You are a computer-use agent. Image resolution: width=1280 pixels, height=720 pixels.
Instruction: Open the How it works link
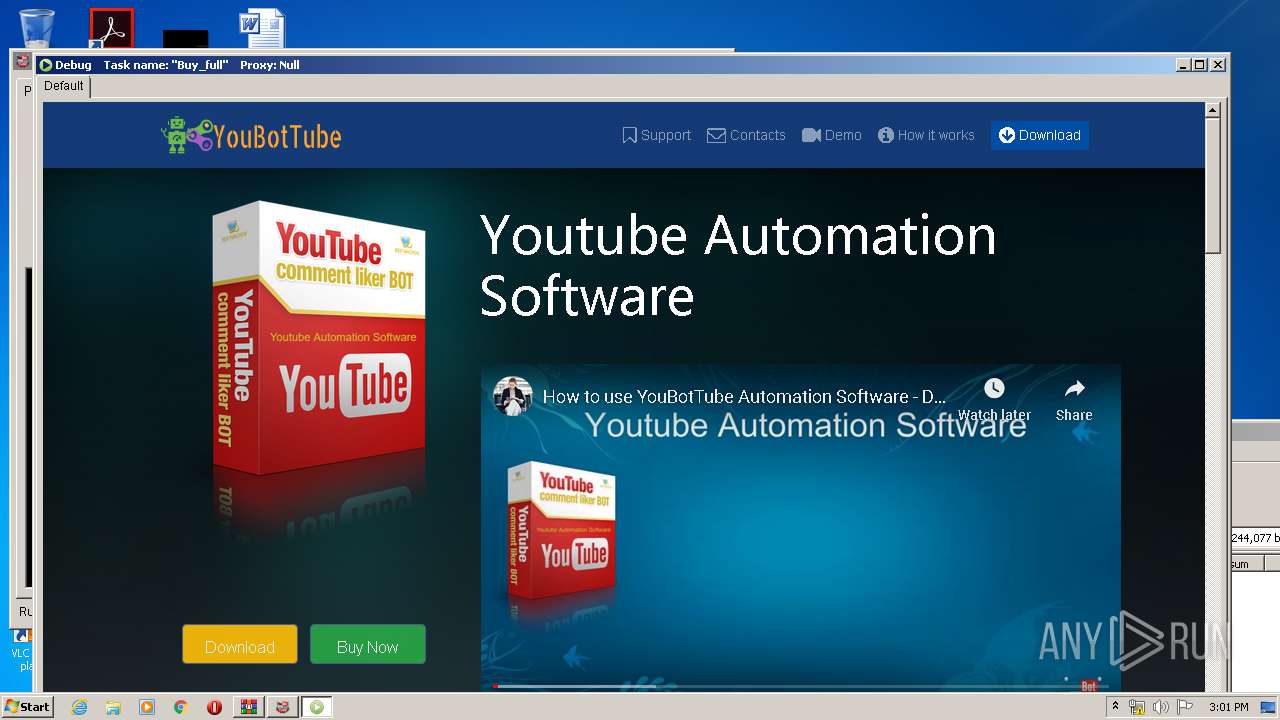tap(926, 135)
